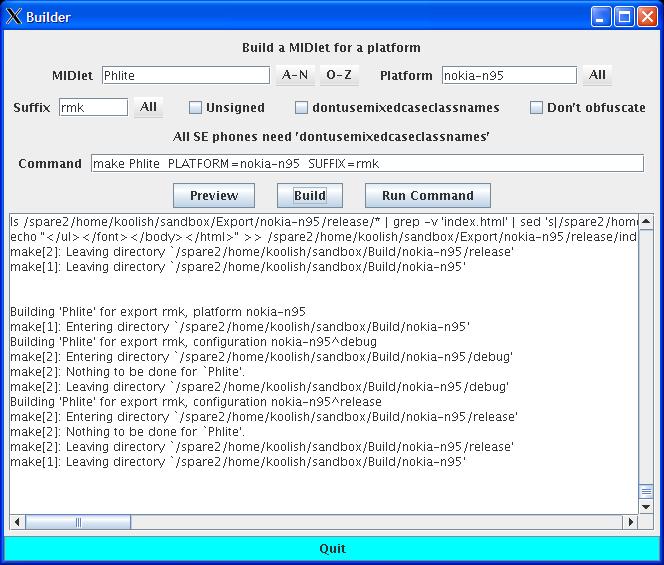
Task: Click the Command text field
Action: (367, 163)
